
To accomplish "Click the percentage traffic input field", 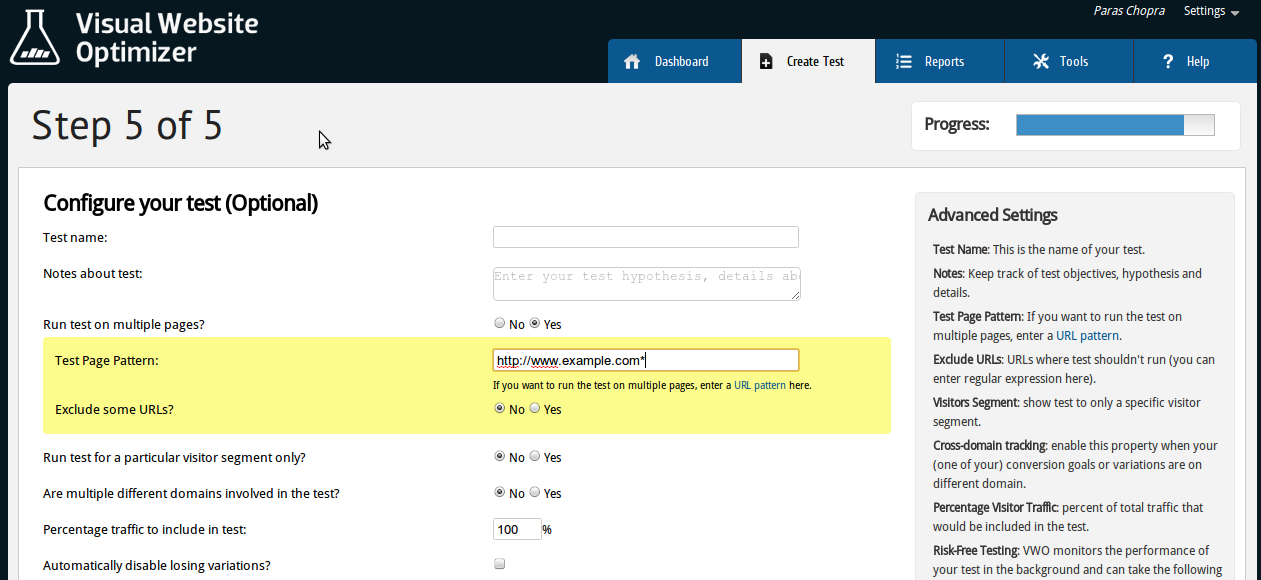I will (517, 529).
